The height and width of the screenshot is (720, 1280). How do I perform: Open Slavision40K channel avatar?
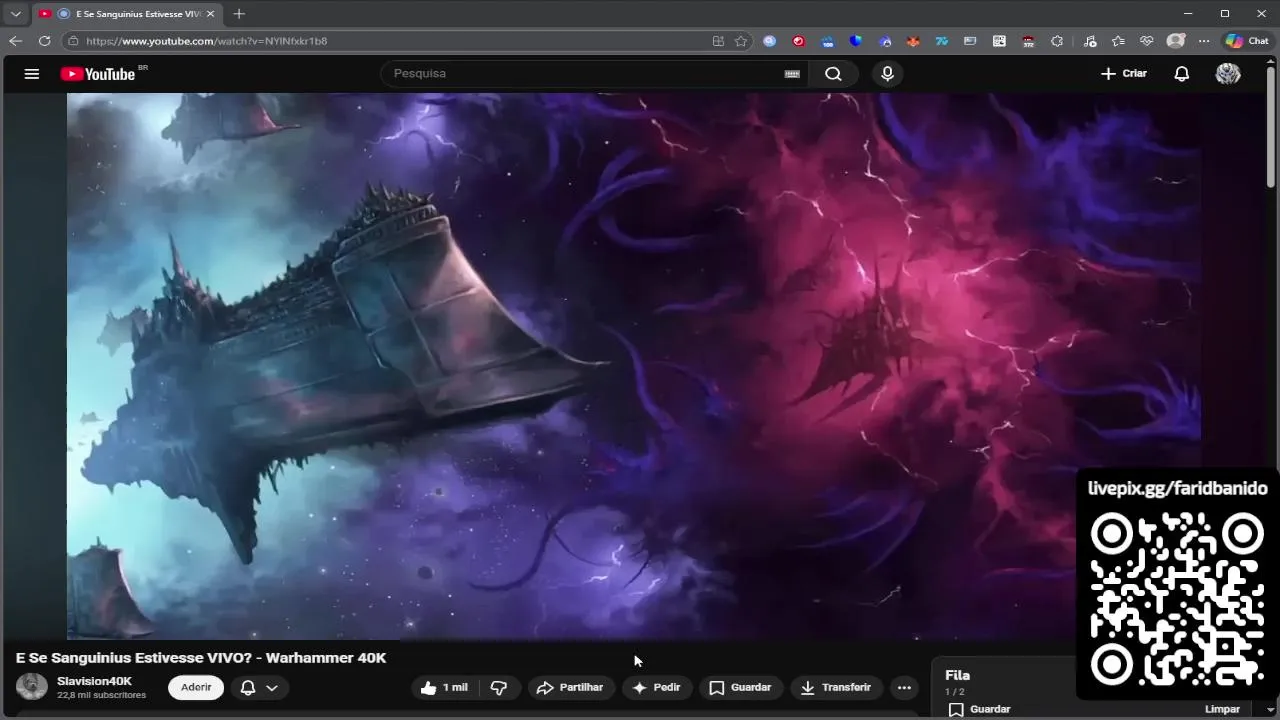32,687
